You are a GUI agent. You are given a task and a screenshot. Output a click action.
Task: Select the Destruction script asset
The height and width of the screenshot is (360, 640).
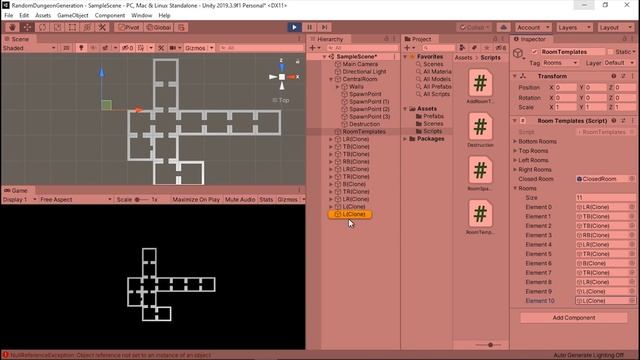(x=480, y=130)
